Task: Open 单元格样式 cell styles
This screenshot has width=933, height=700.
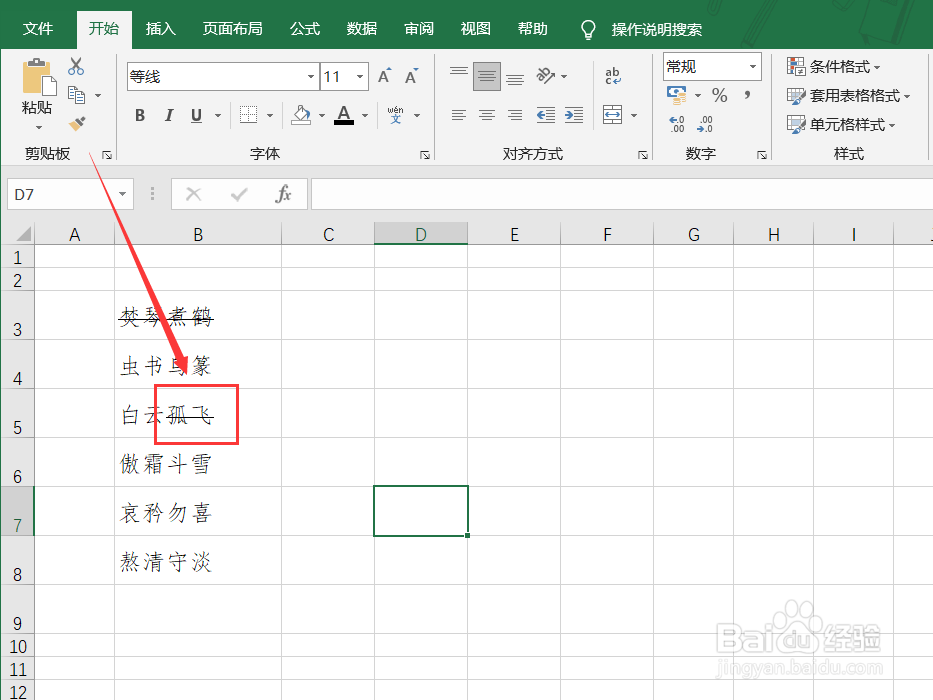Action: click(841, 124)
